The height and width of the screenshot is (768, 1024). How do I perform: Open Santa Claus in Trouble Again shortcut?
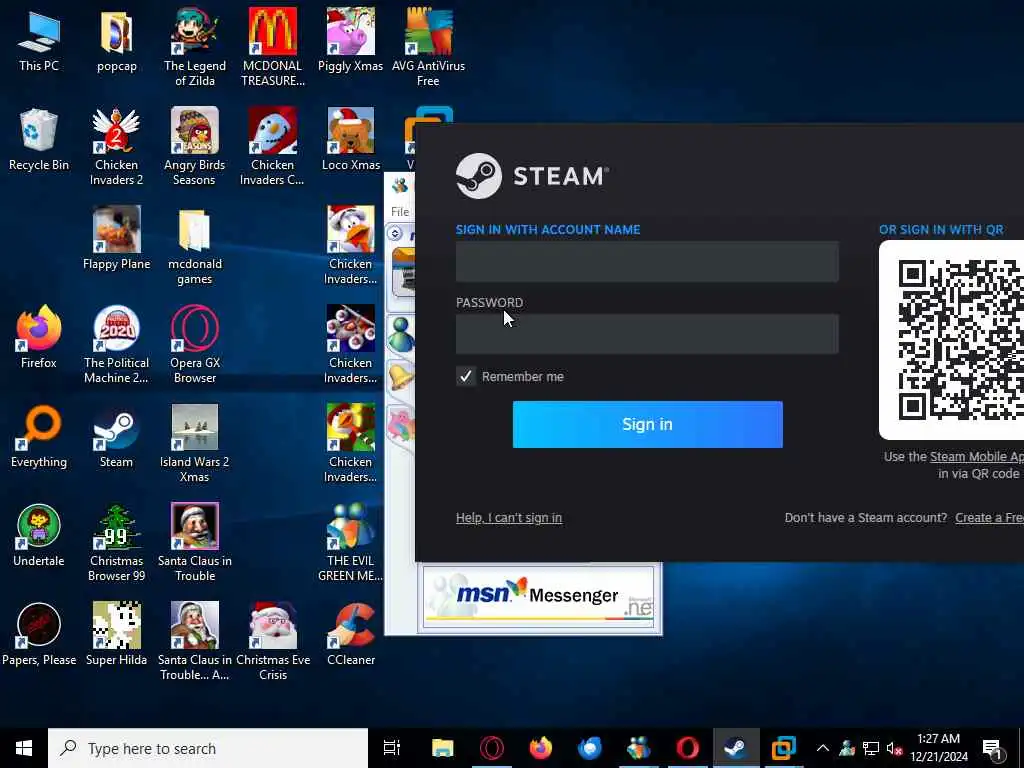[195, 641]
